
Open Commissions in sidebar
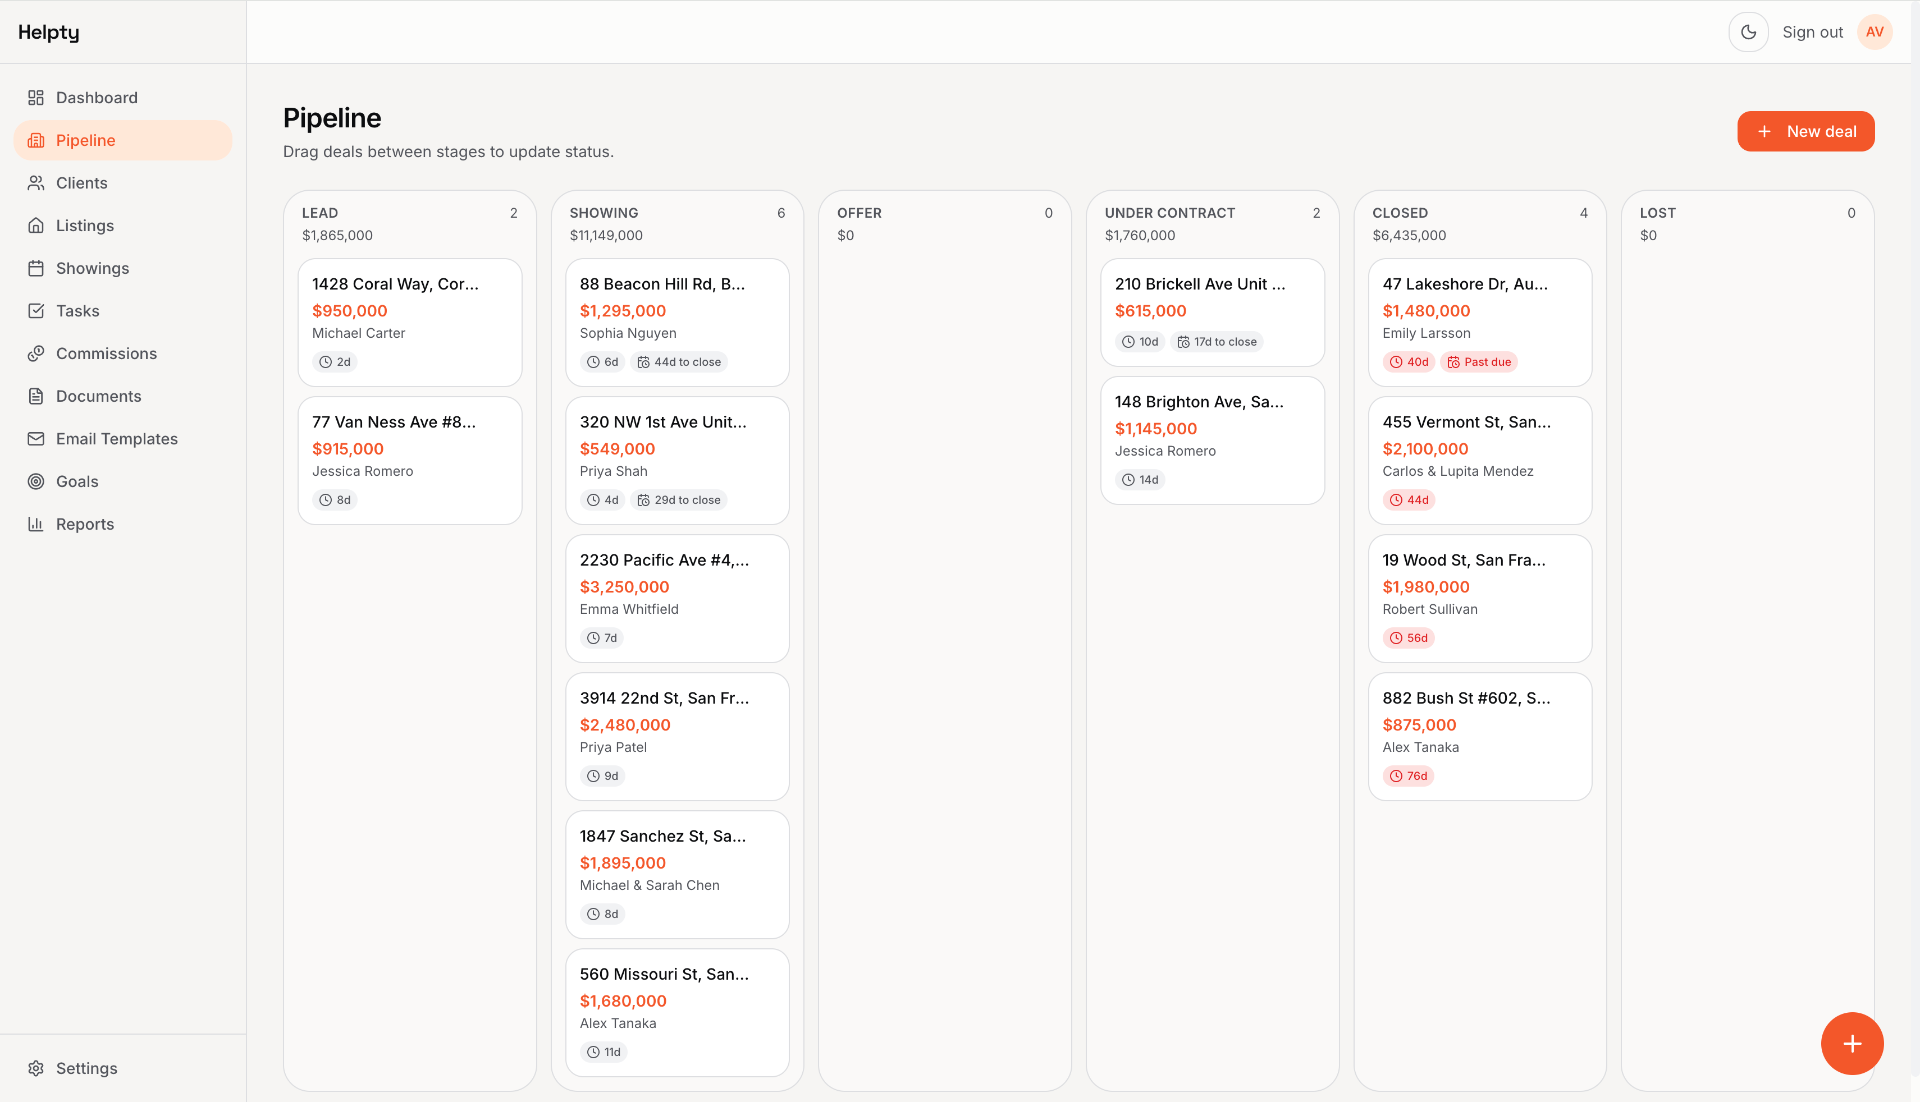click(x=123, y=354)
